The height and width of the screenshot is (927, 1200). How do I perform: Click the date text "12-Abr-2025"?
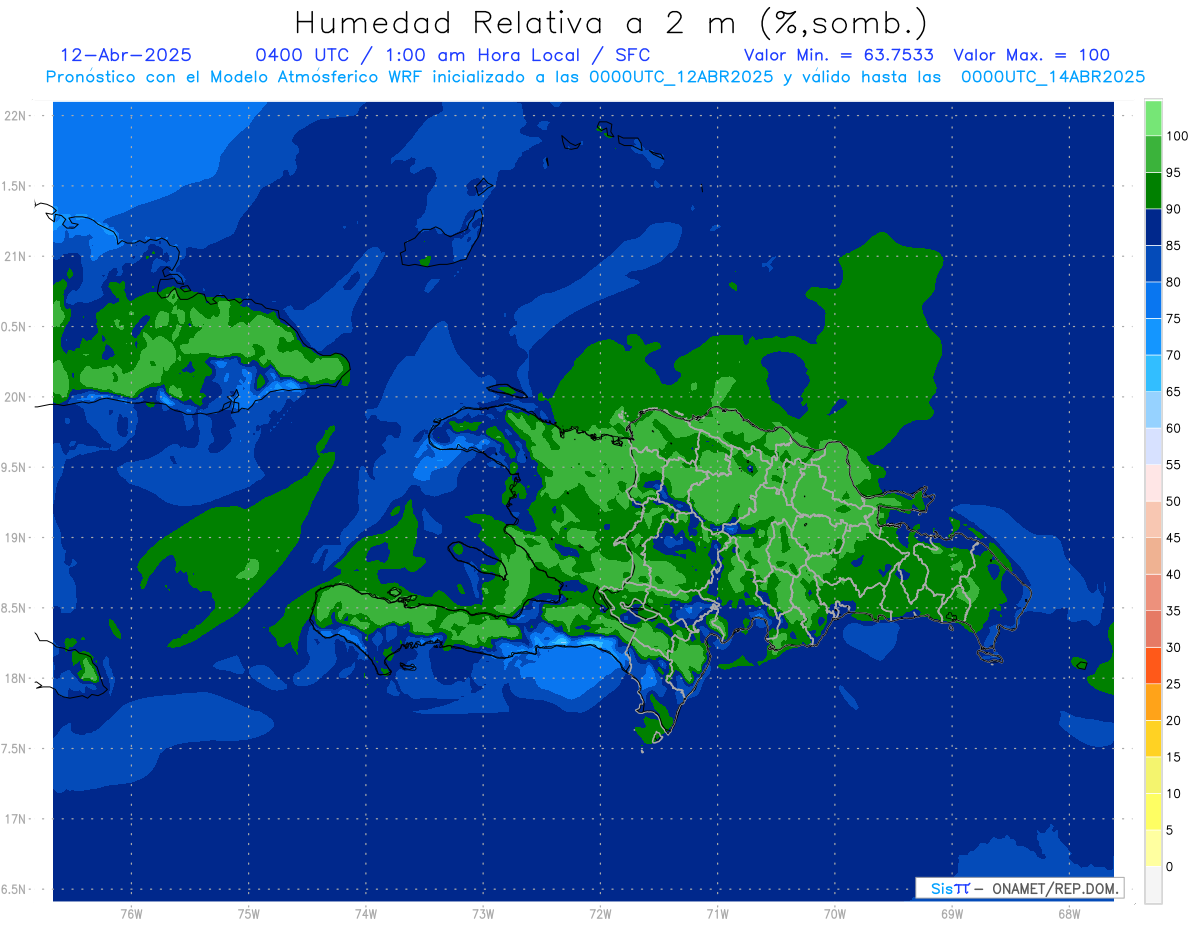pyautogui.click(x=126, y=55)
